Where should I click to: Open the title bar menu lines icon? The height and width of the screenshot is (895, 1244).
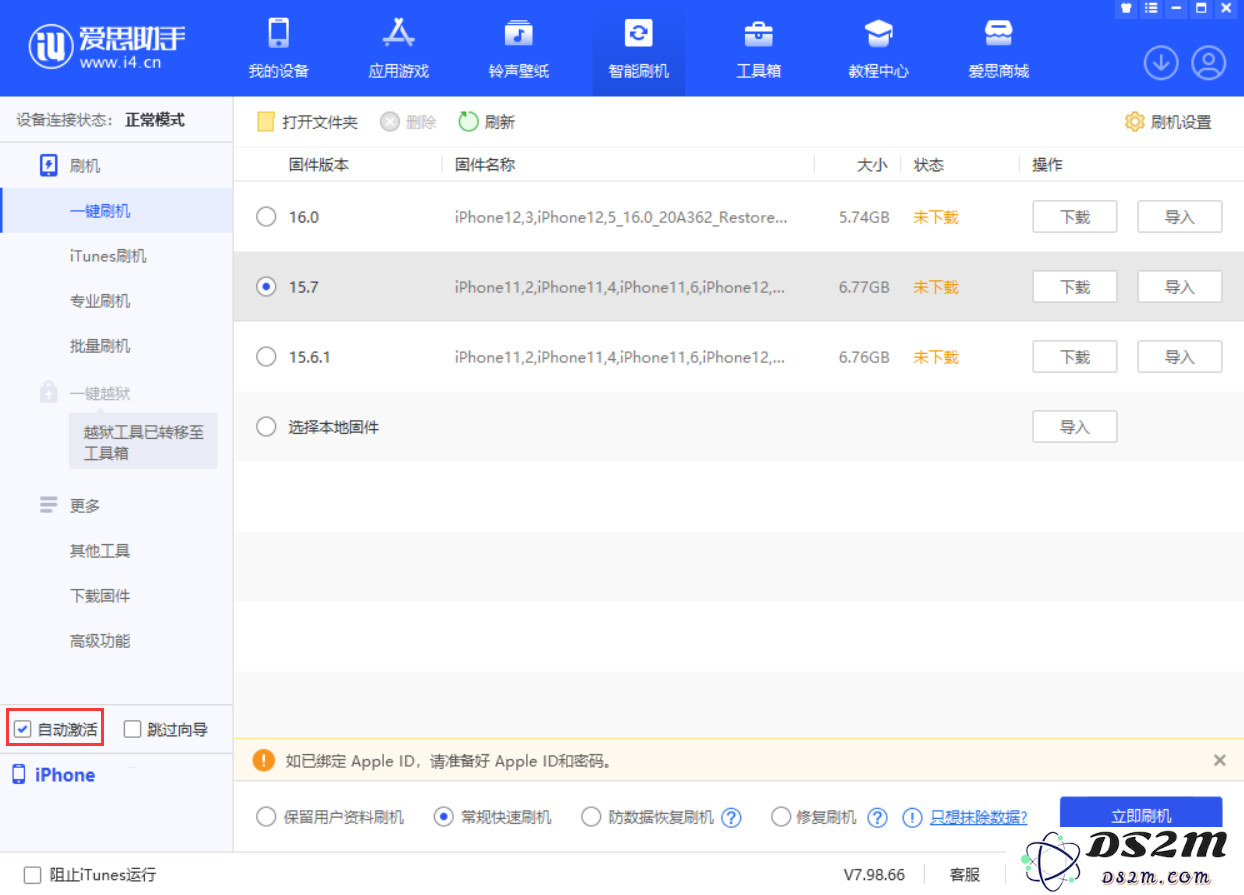coord(1151,8)
